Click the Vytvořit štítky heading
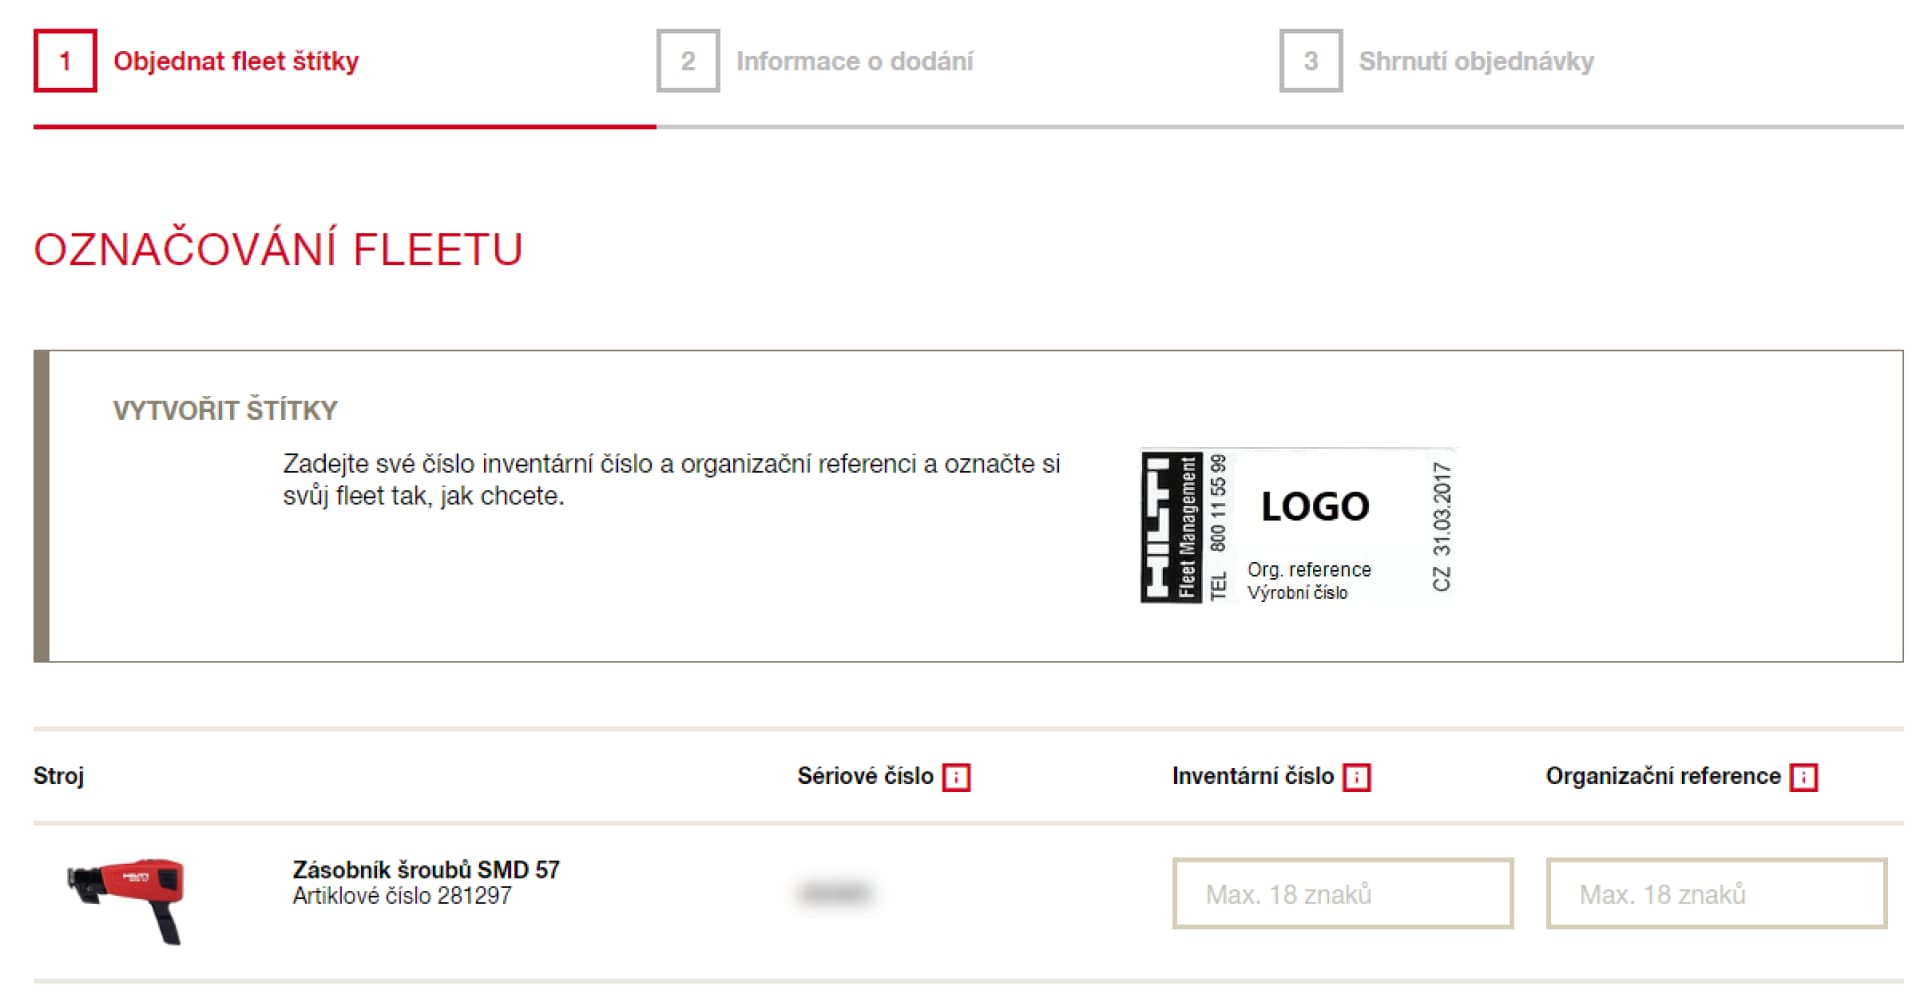Screen dimensions: 1920x998 (225, 410)
